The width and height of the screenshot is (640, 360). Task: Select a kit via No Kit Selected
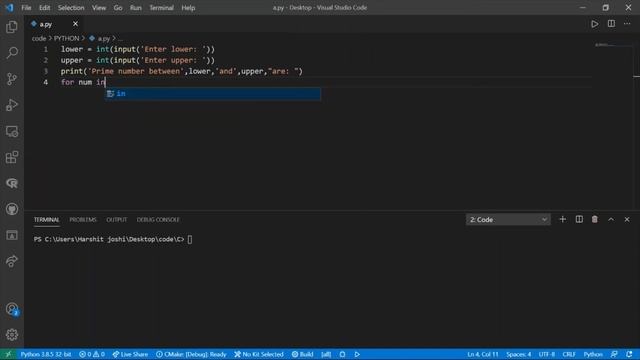(259, 354)
